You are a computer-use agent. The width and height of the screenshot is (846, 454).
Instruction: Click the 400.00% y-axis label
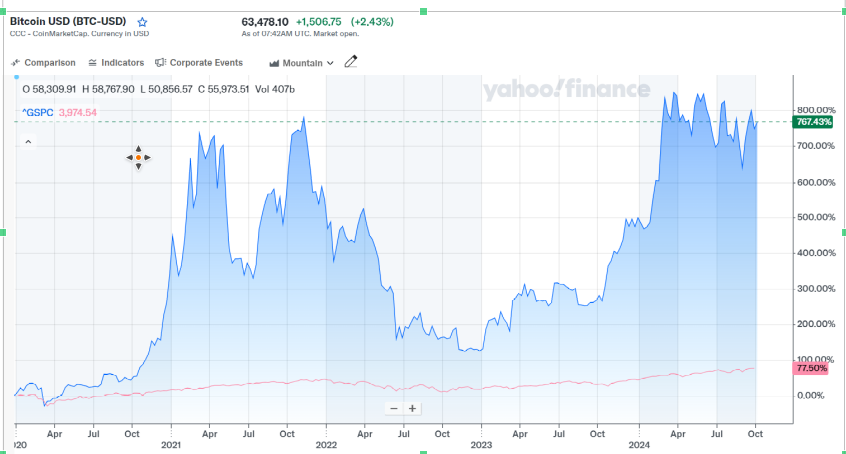pos(816,253)
